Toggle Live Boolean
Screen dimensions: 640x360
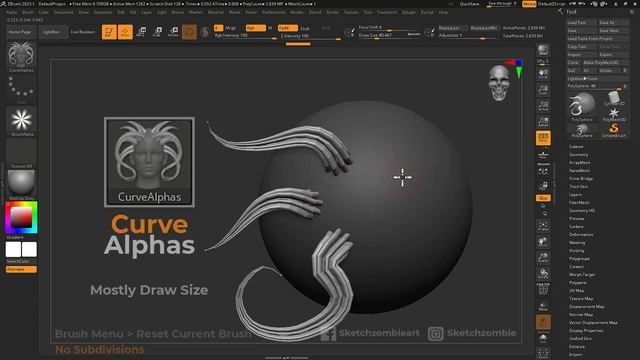(x=82, y=32)
